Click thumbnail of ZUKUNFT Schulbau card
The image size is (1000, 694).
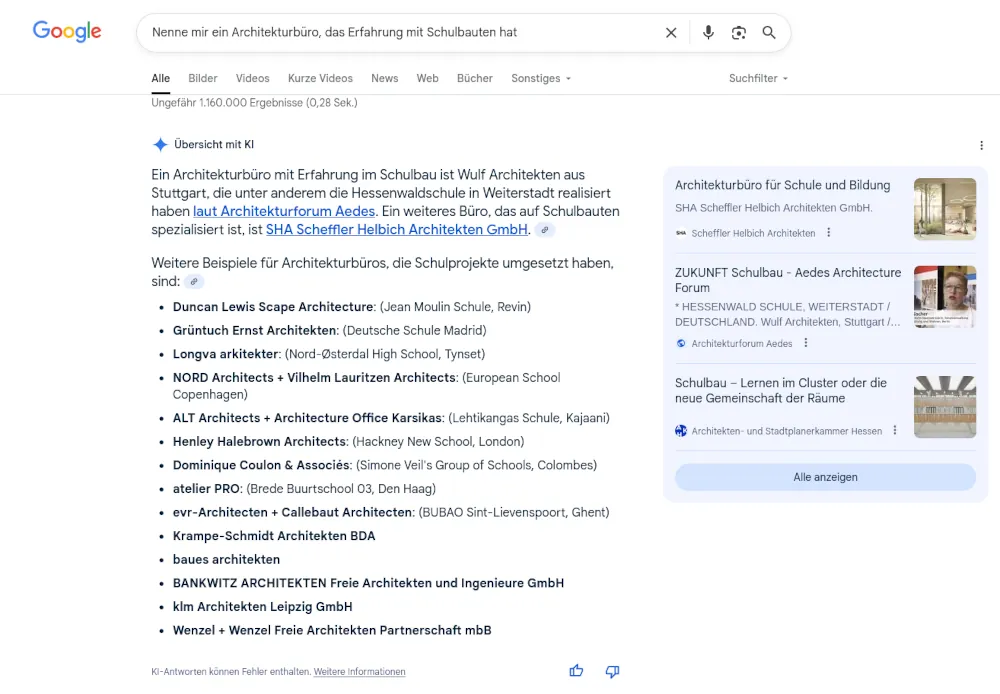tap(945, 297)
